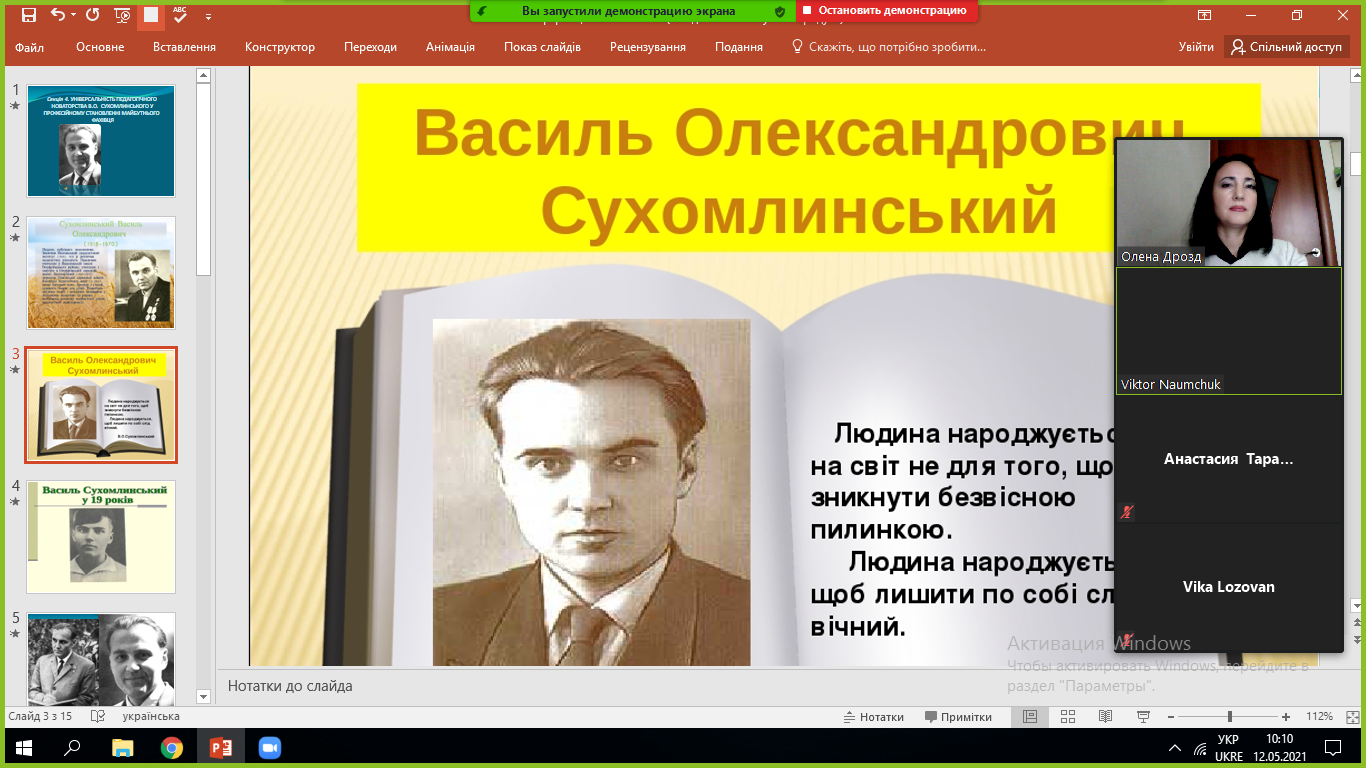Click the Спільний доступ share button
Image resolution: width=1366 pixels, height=779 pixels.
point(1286,47)
